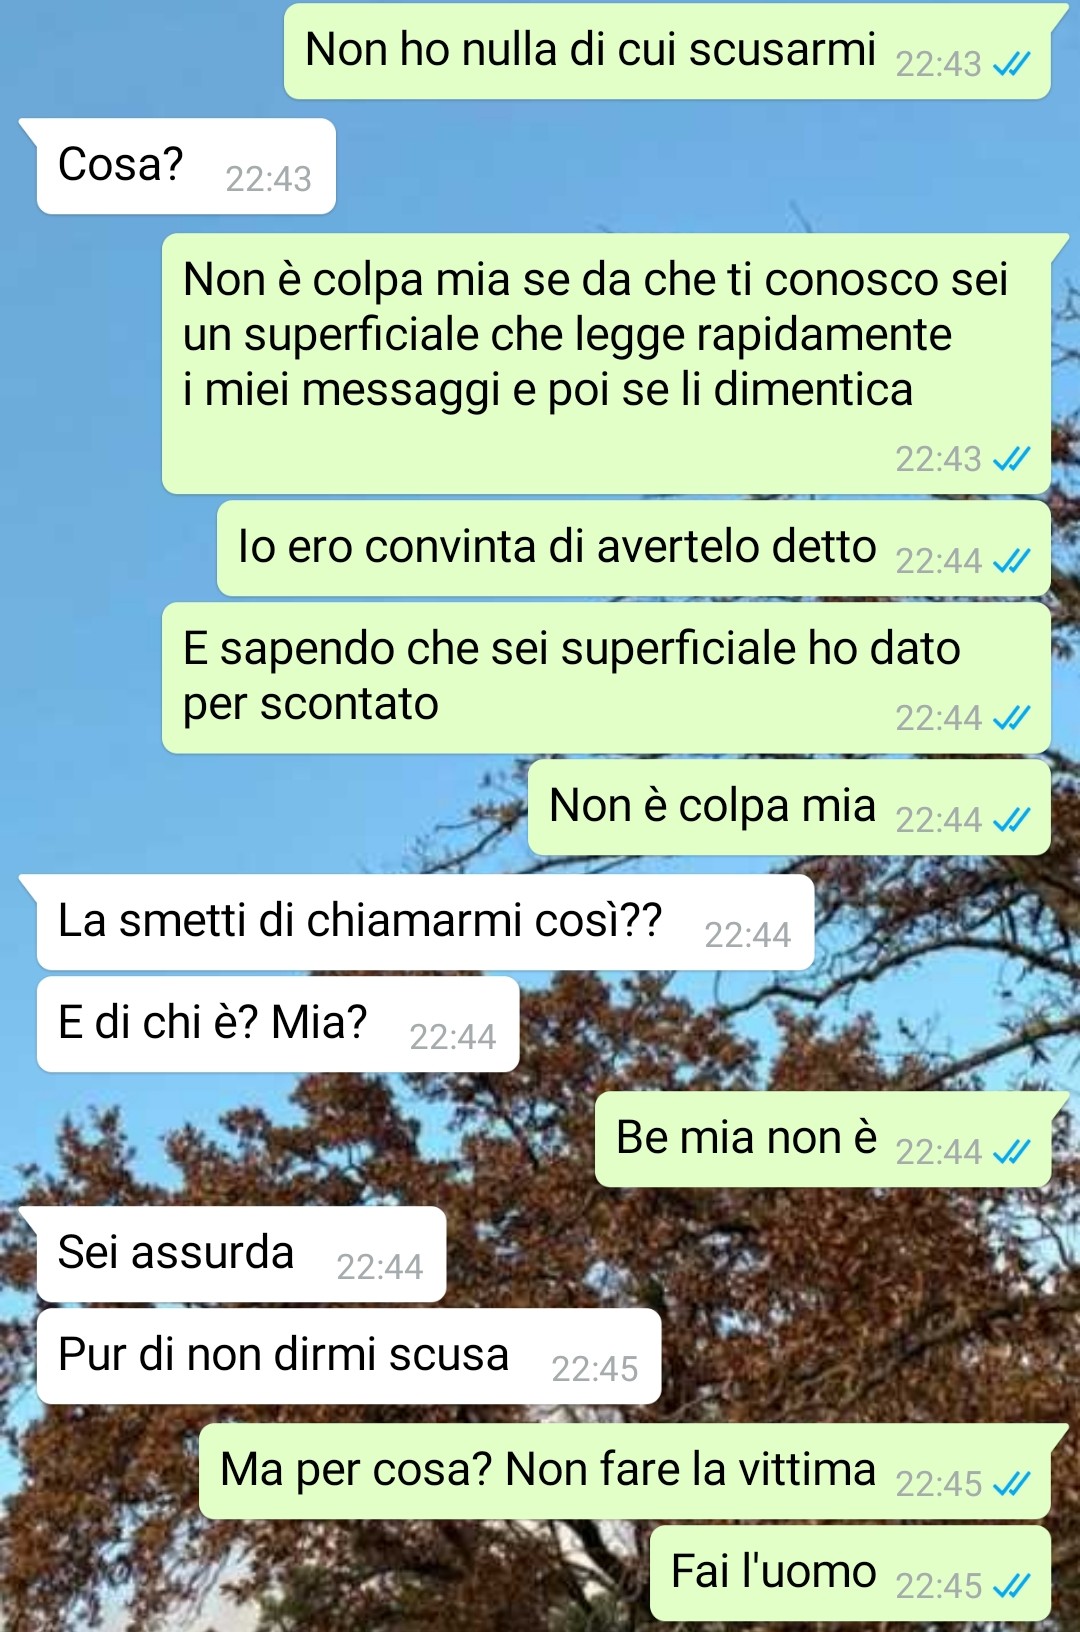Tap the 'Fai l'uomo' sent message
The height and width of the screenshot is (1632, 1080).
(x=850, y=1573)
